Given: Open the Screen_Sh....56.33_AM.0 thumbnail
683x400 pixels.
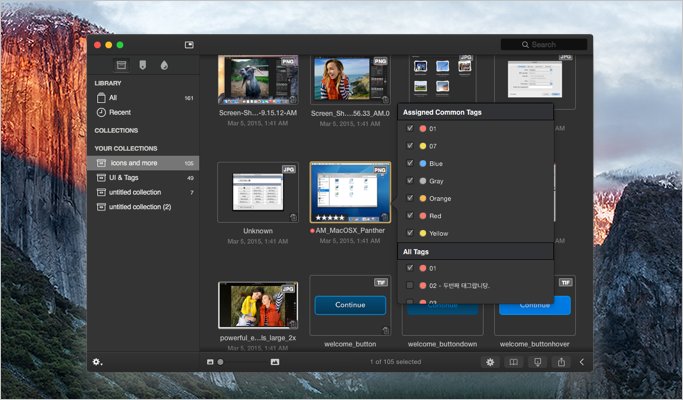Looking at the screenshot, I should click(350, 80).
